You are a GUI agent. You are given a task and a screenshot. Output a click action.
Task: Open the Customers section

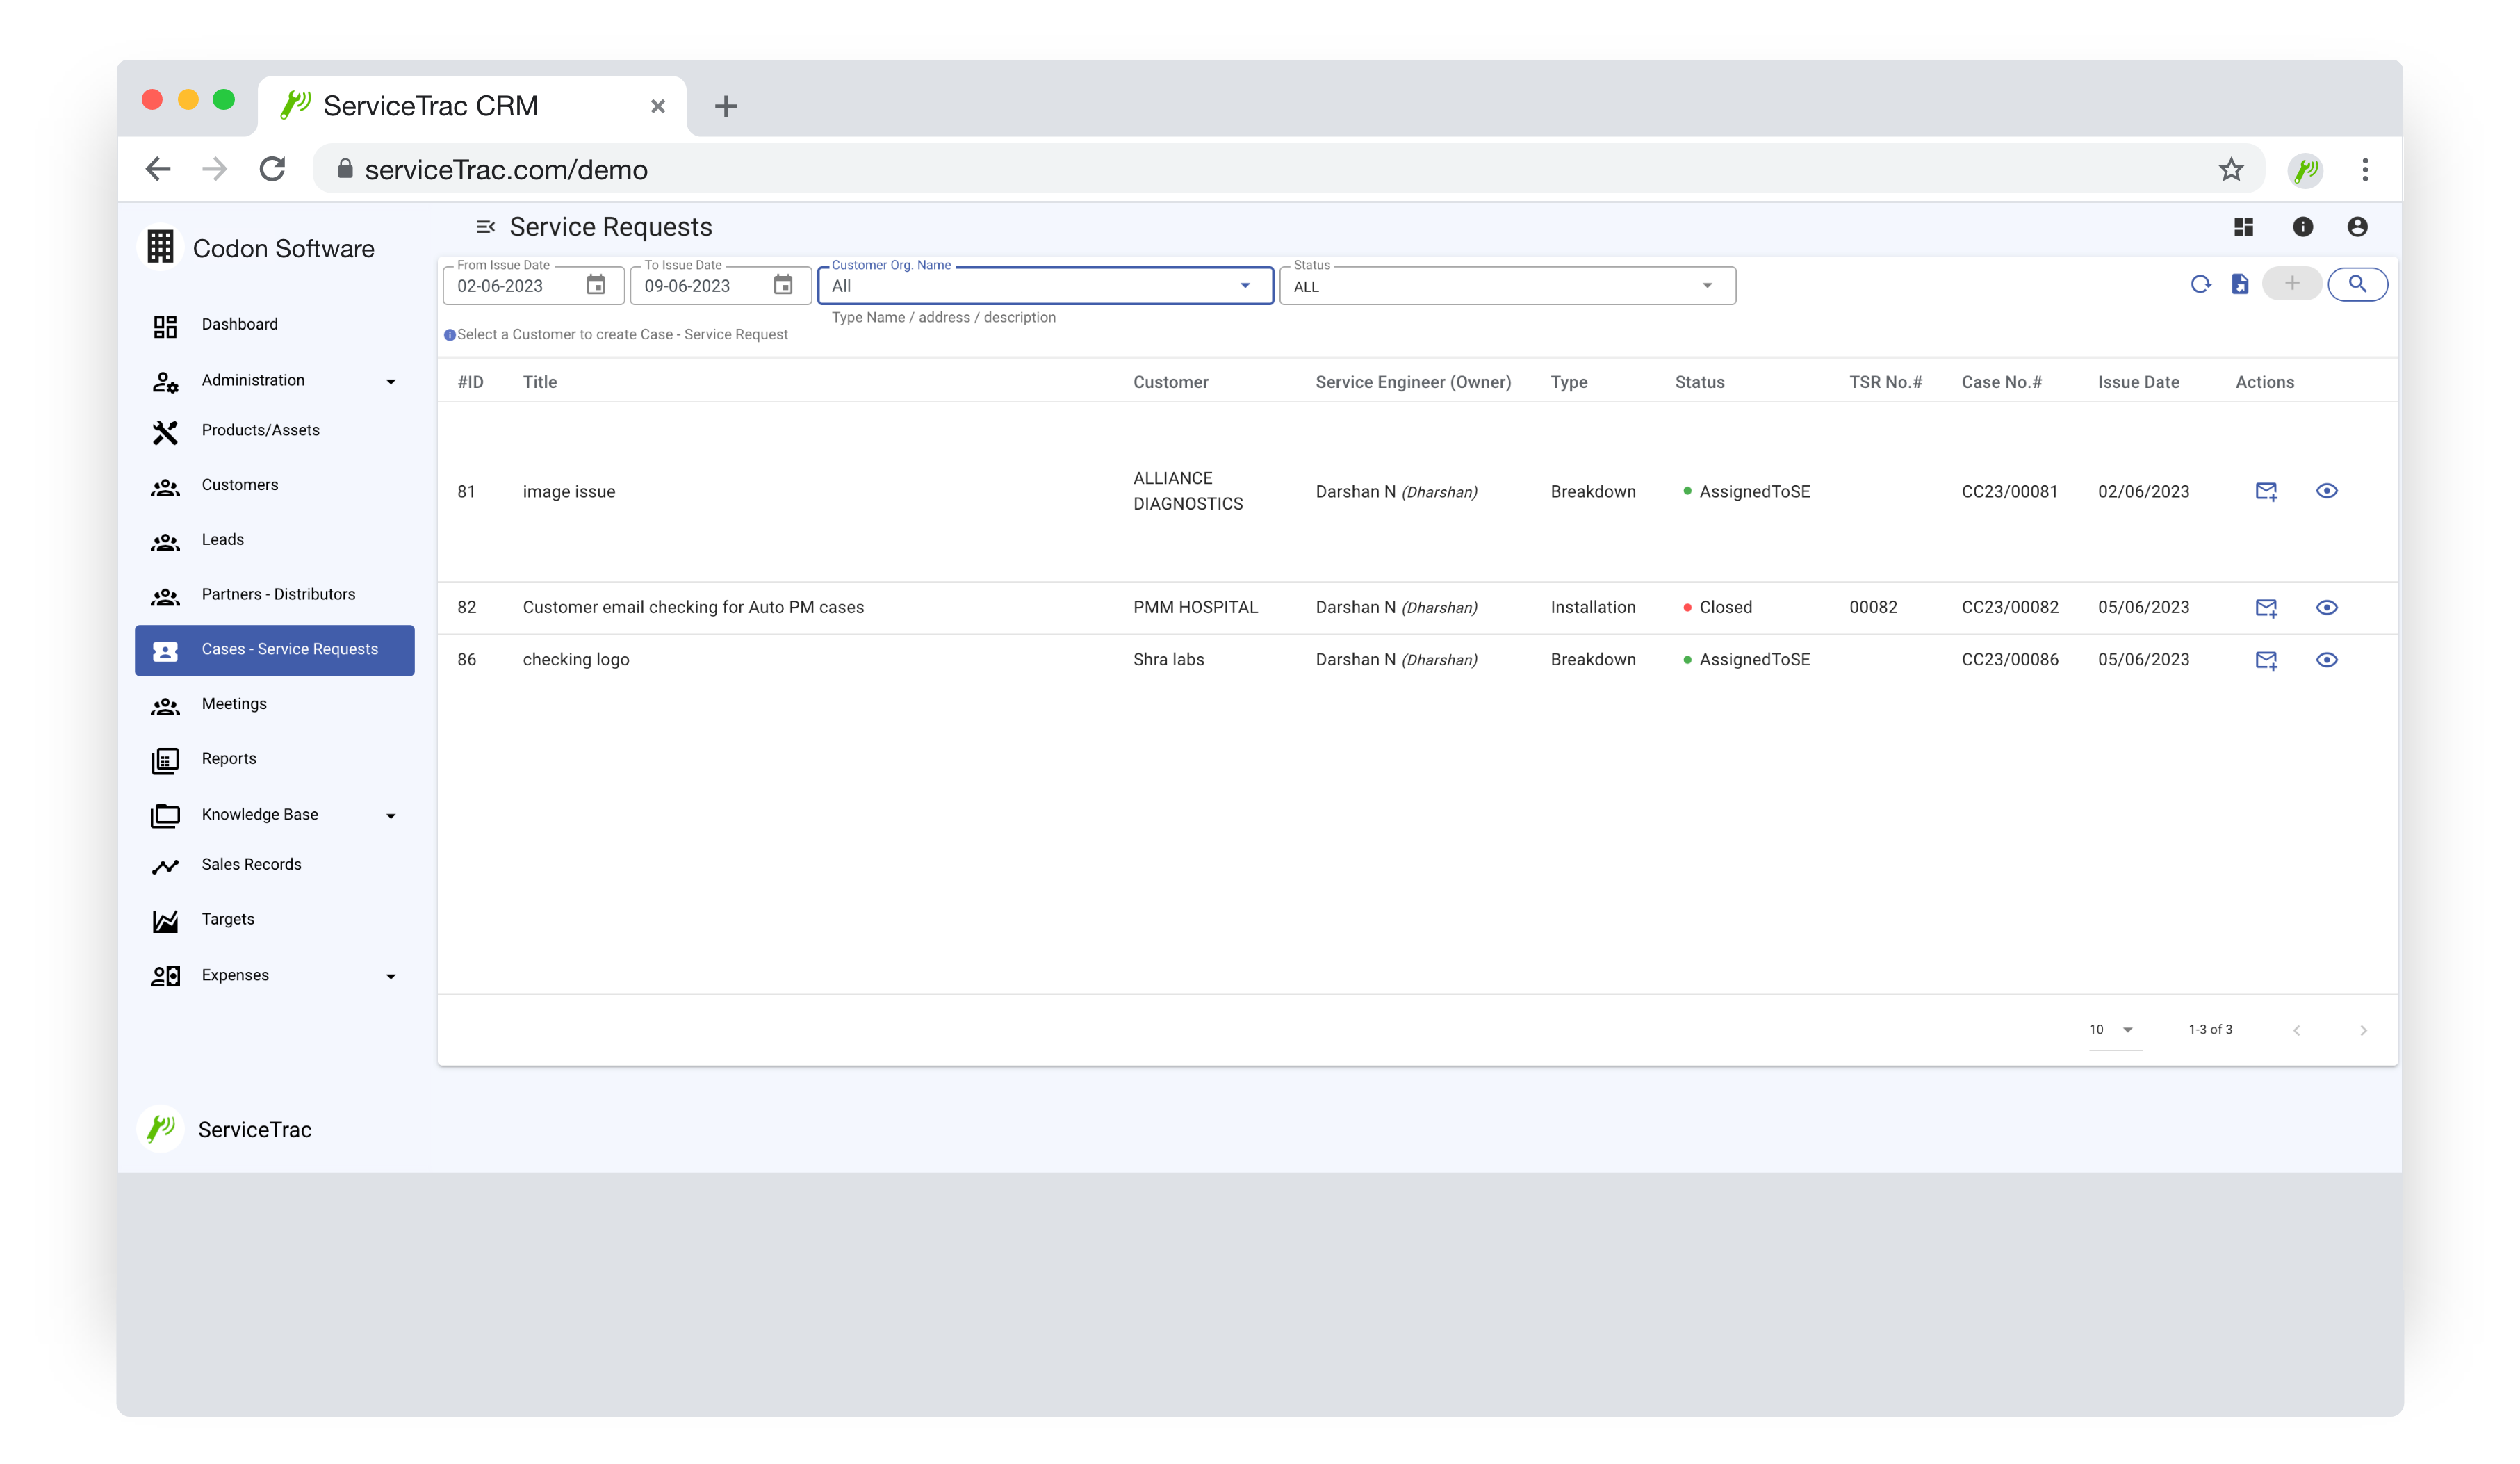[x=239, y=485]
